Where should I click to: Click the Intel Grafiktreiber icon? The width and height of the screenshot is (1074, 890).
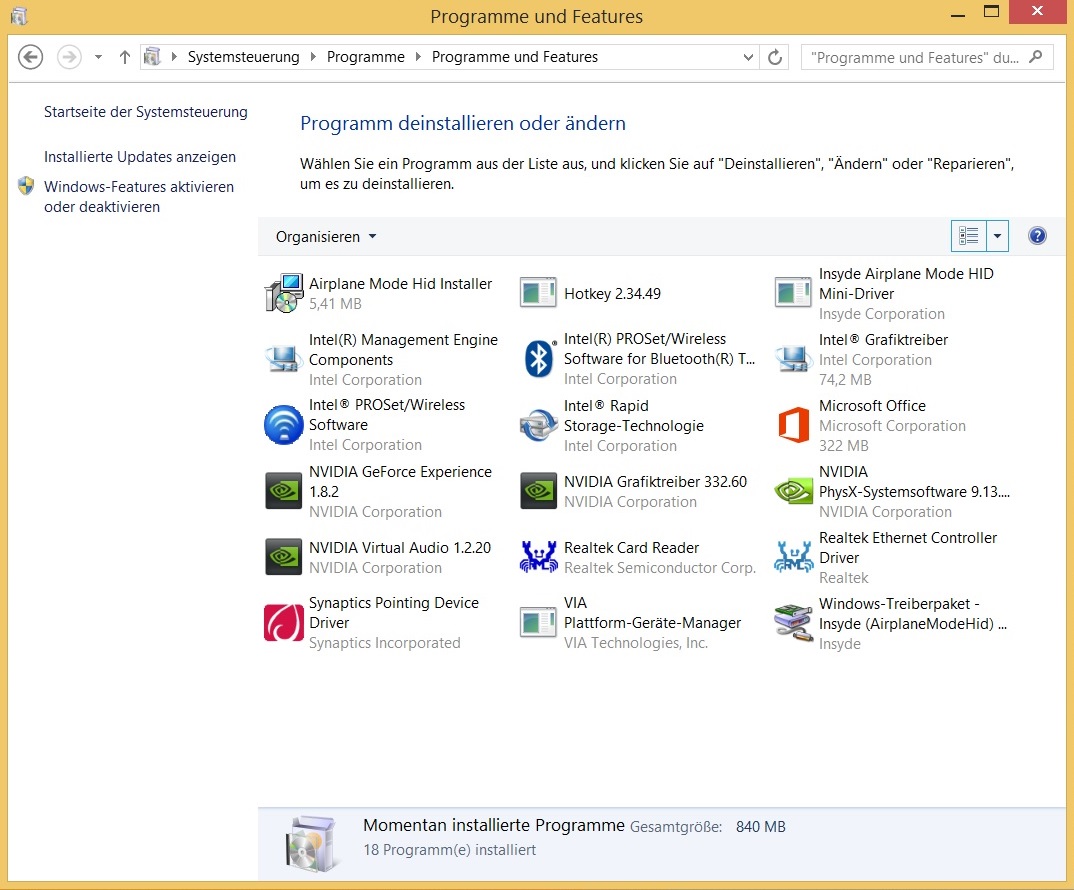pos(793,359)
